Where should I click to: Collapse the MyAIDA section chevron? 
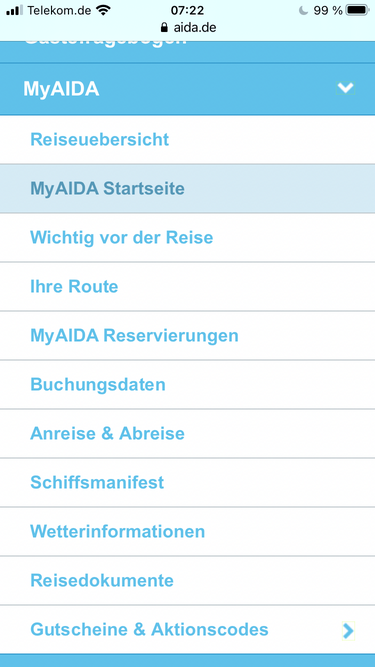(345, 88)
